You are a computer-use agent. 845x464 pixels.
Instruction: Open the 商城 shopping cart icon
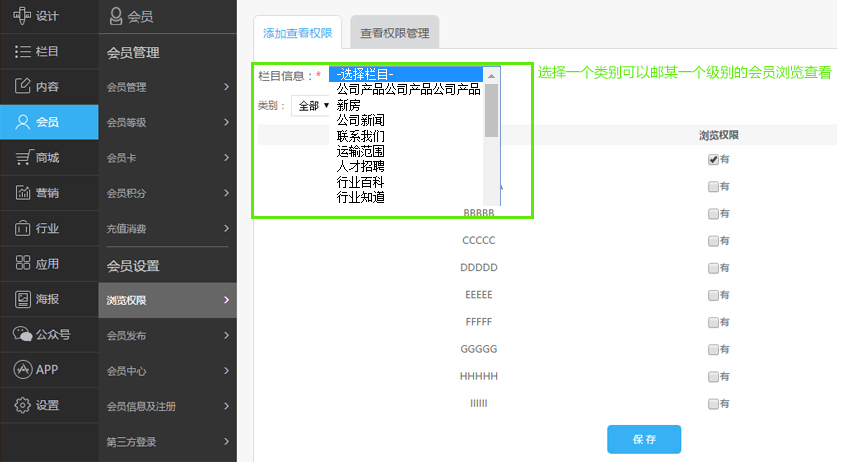(x=22, y=157)
